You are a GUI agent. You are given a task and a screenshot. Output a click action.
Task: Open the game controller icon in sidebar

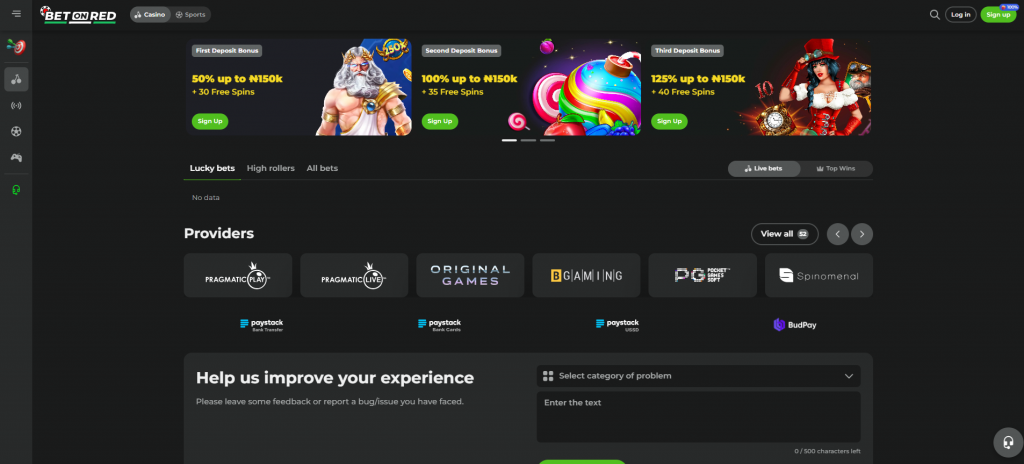click(16, 157)
